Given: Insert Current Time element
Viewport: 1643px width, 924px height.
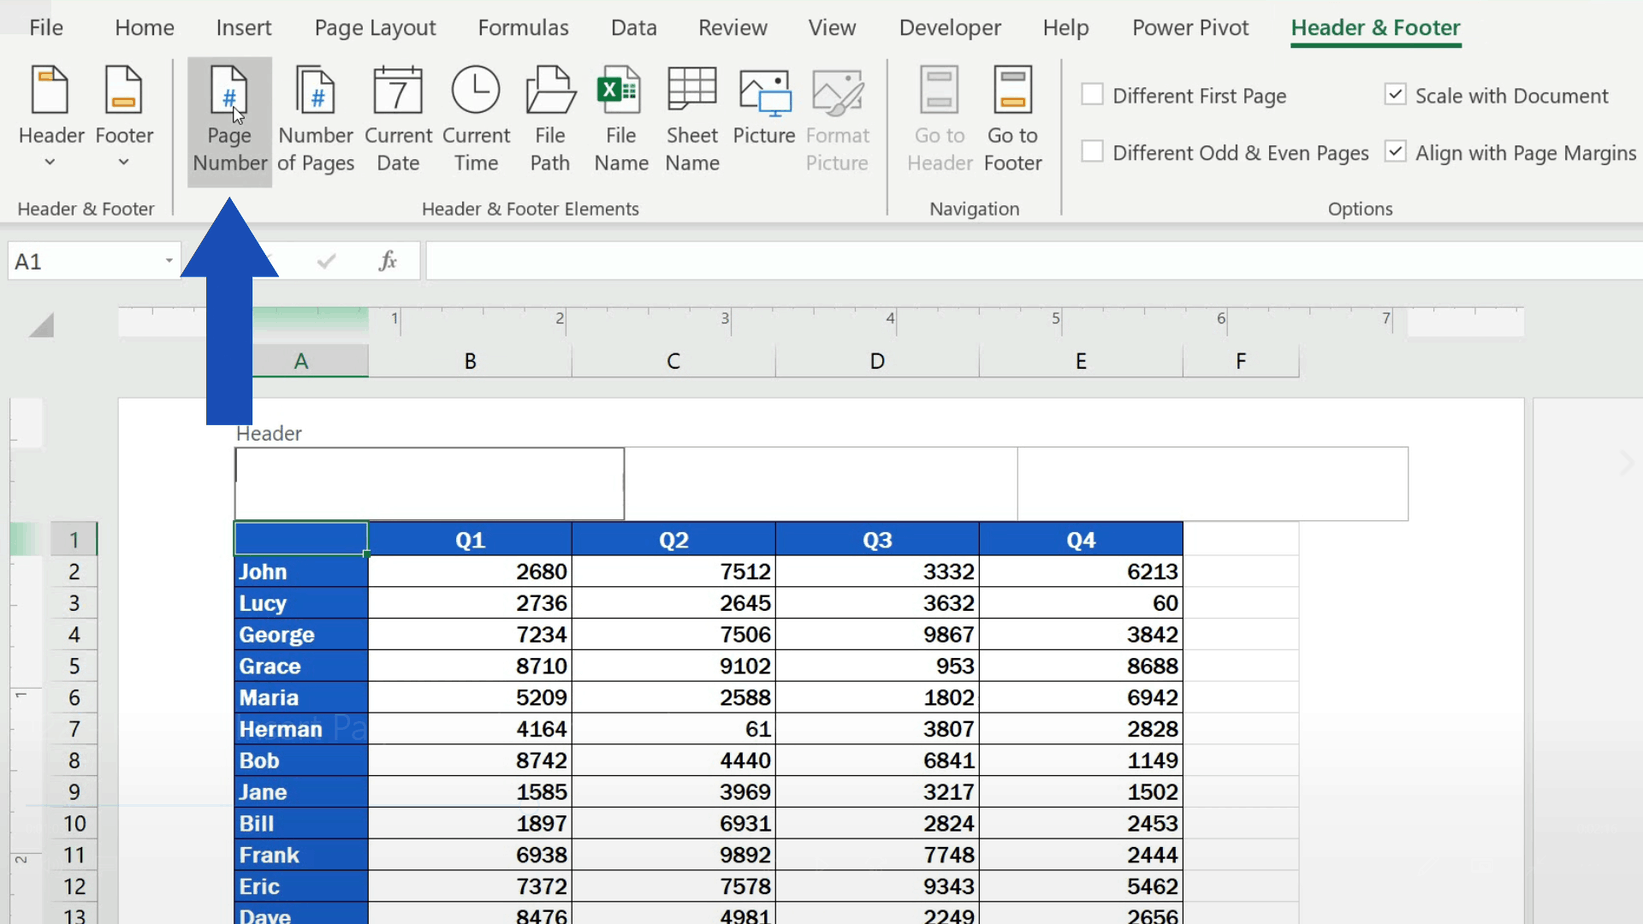Looking at the screenshot, I should (476, 118).
